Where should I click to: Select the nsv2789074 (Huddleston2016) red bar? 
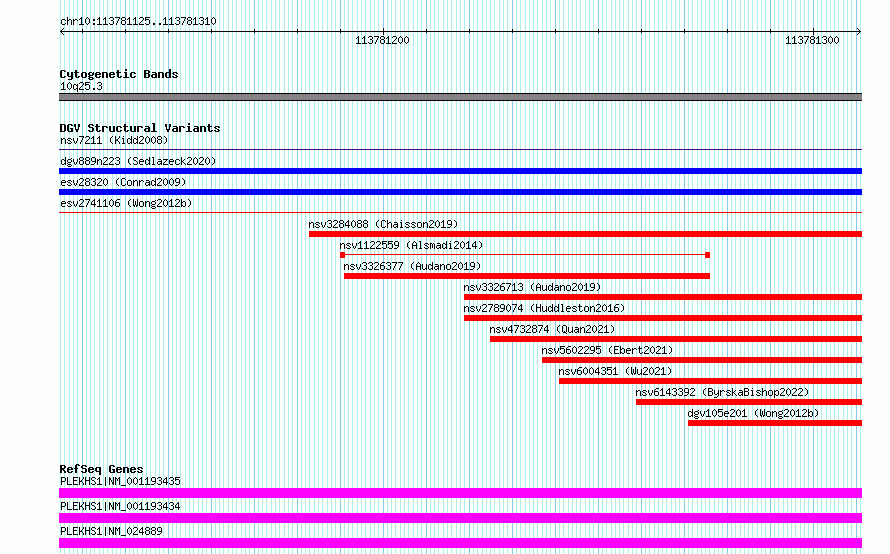(663, 318)
